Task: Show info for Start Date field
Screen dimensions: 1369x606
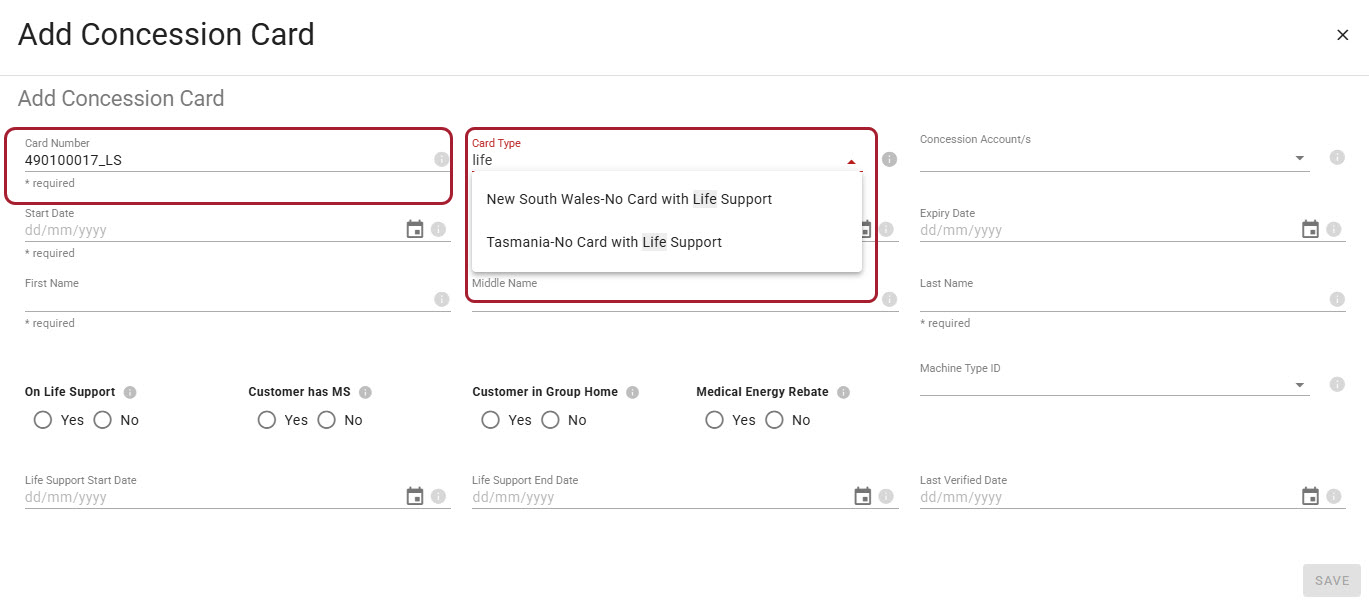Action: [438, 229]
